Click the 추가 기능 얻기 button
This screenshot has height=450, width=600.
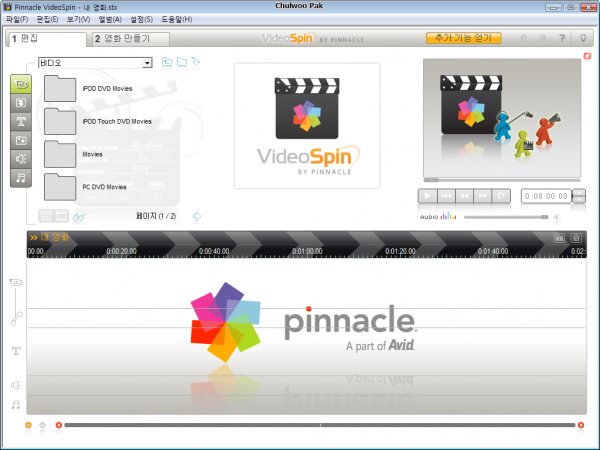click(464, 38)
